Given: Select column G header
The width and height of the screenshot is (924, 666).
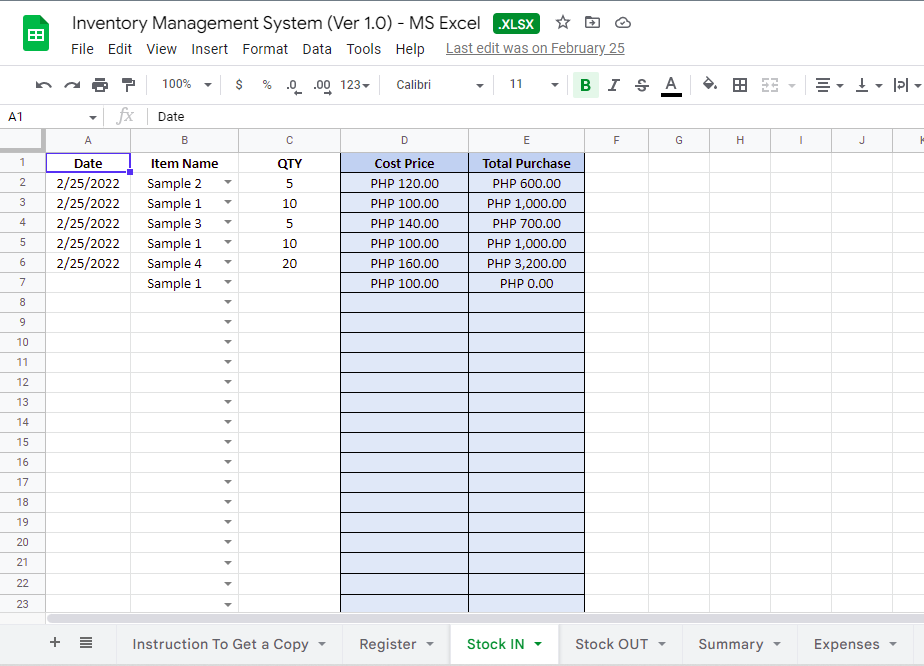Looking at the screenshot, I should click(x=679, y=140).
